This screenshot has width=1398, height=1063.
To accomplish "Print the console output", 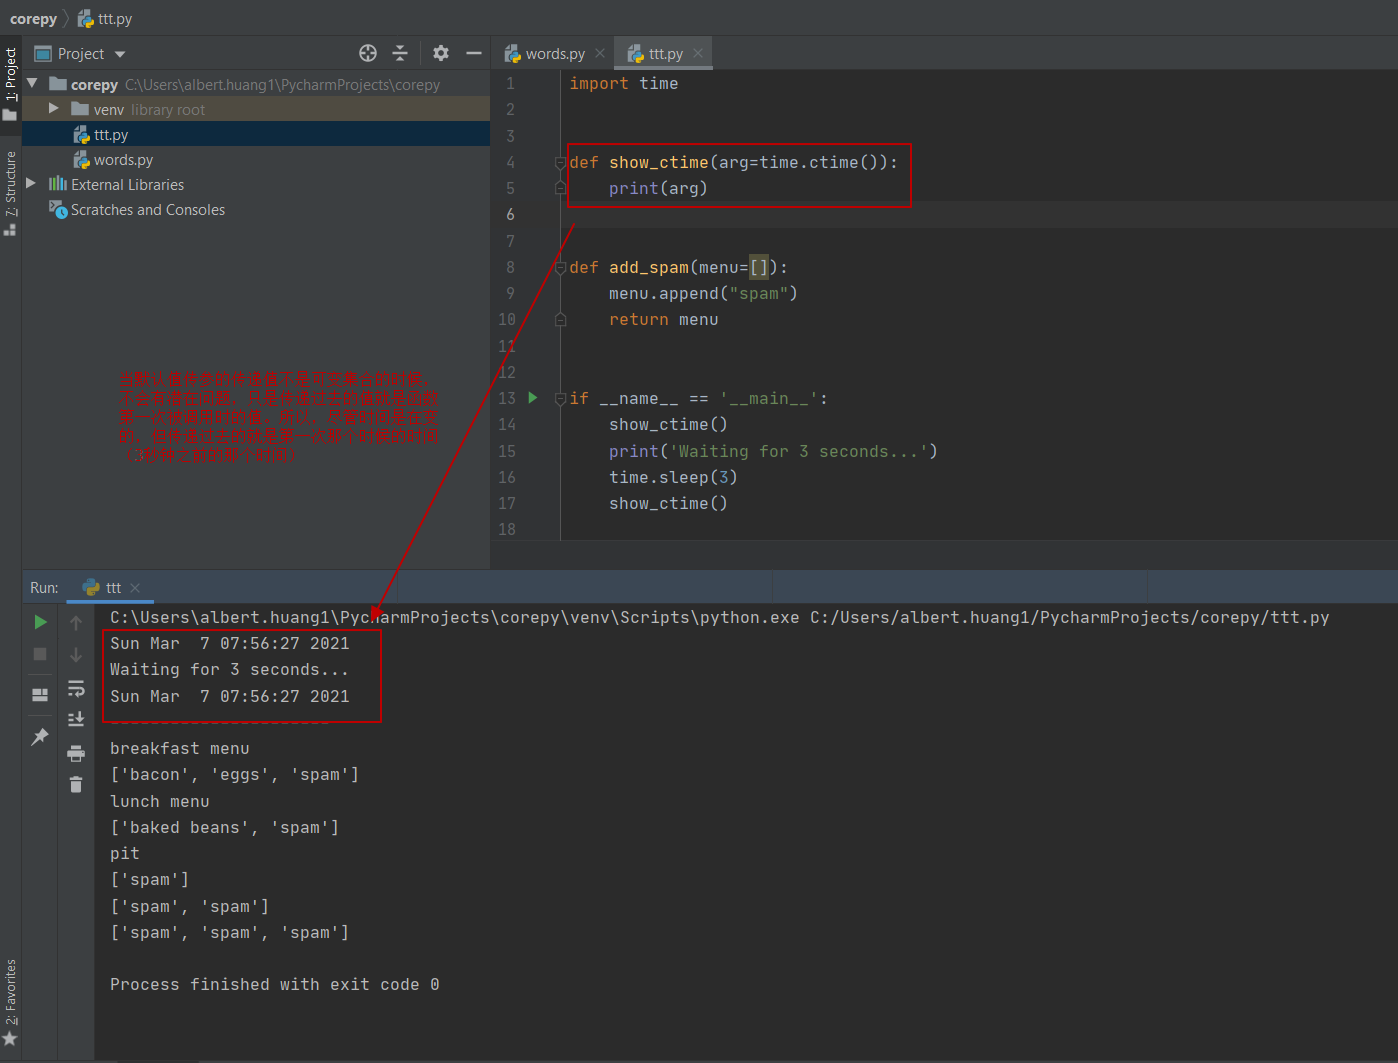I will tap(76, 753).
